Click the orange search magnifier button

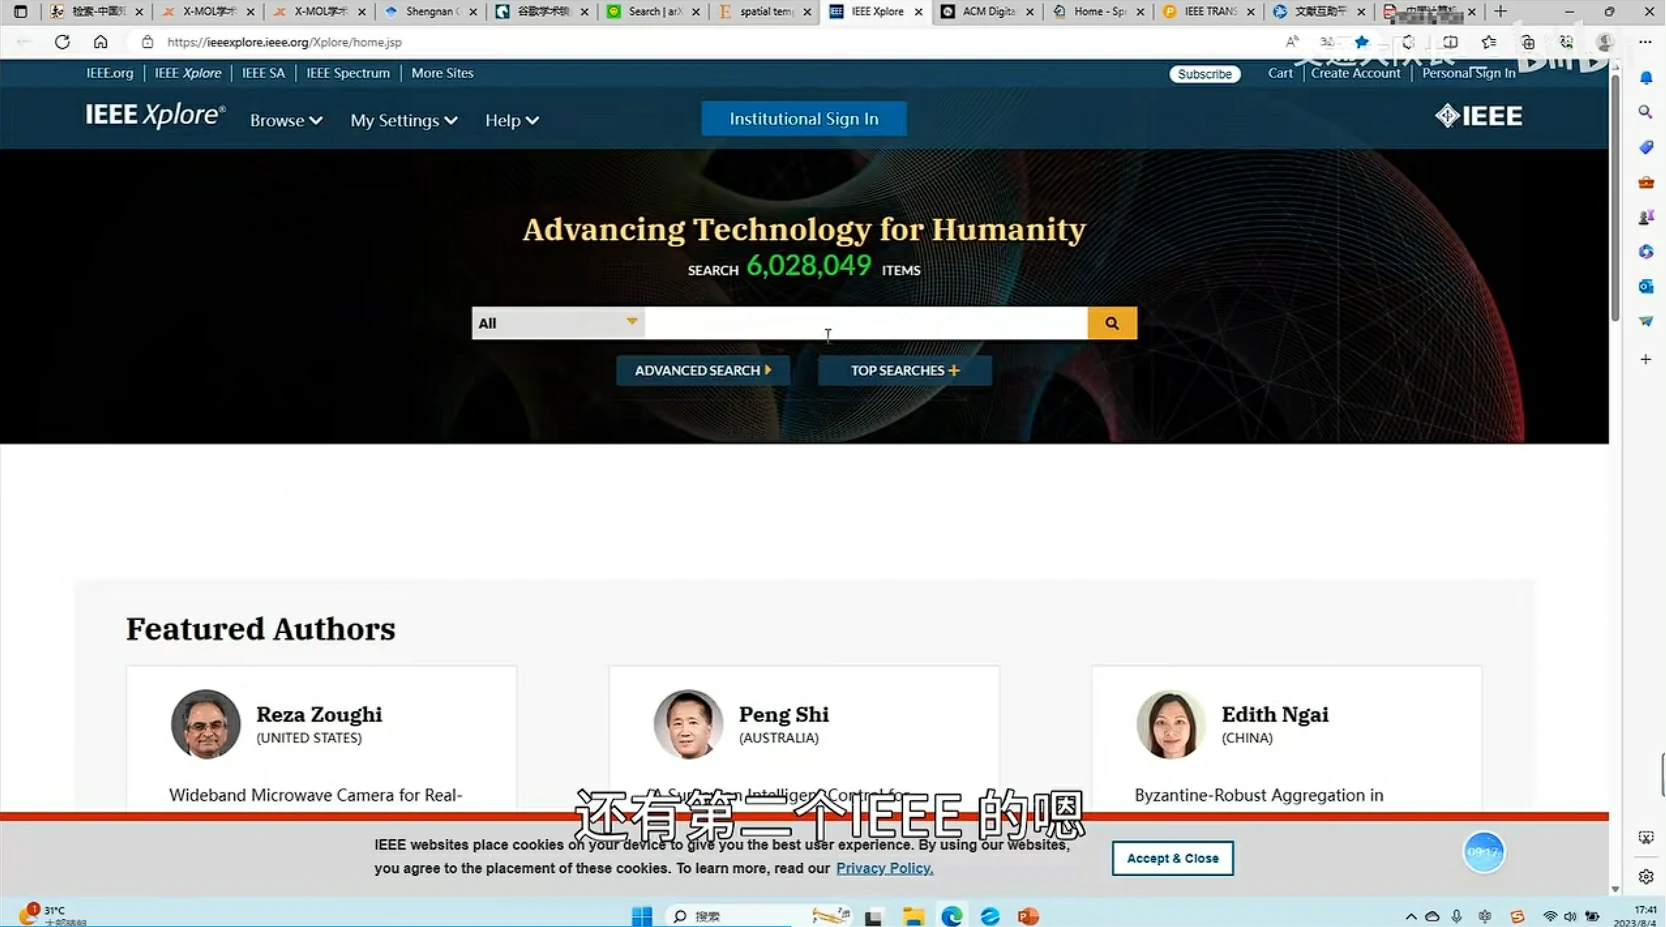[x=1111, y=323]
